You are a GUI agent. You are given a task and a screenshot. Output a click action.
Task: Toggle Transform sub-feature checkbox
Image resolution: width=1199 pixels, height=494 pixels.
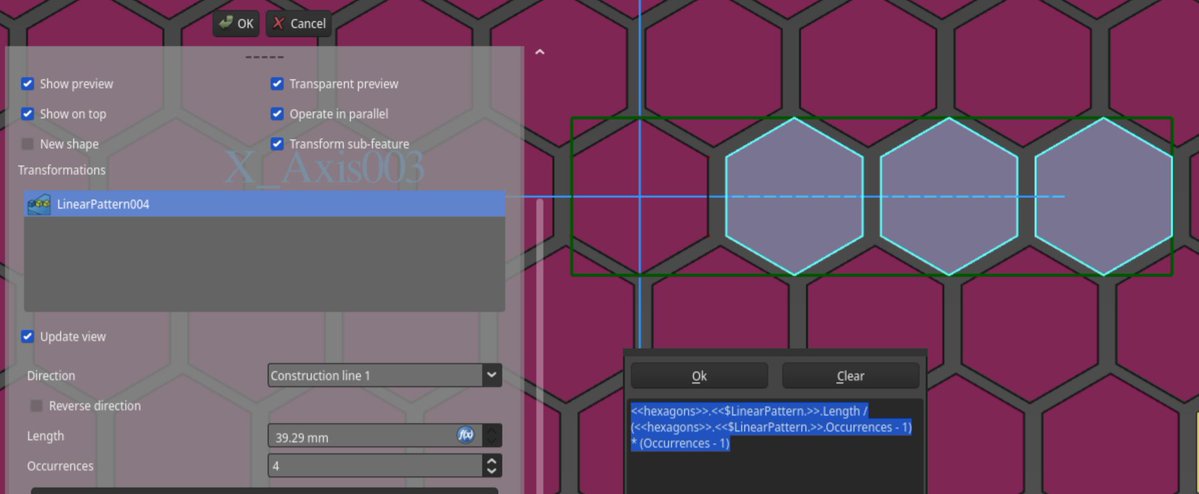click(277, 144)
